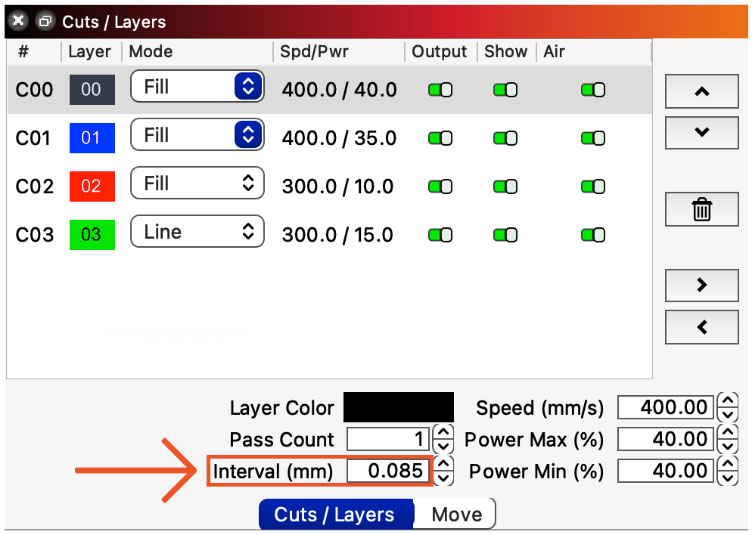754x535 pixels.
Task: Click the 300.0 / 10.0 speed/power value
Action: pyautogui.click(x=338, y=187)
